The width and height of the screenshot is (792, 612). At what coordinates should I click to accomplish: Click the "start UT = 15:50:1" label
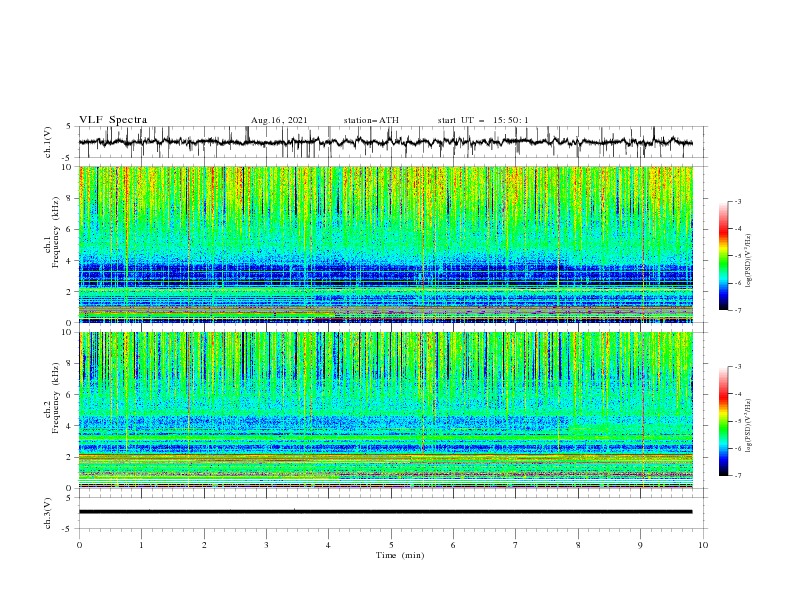483,120
